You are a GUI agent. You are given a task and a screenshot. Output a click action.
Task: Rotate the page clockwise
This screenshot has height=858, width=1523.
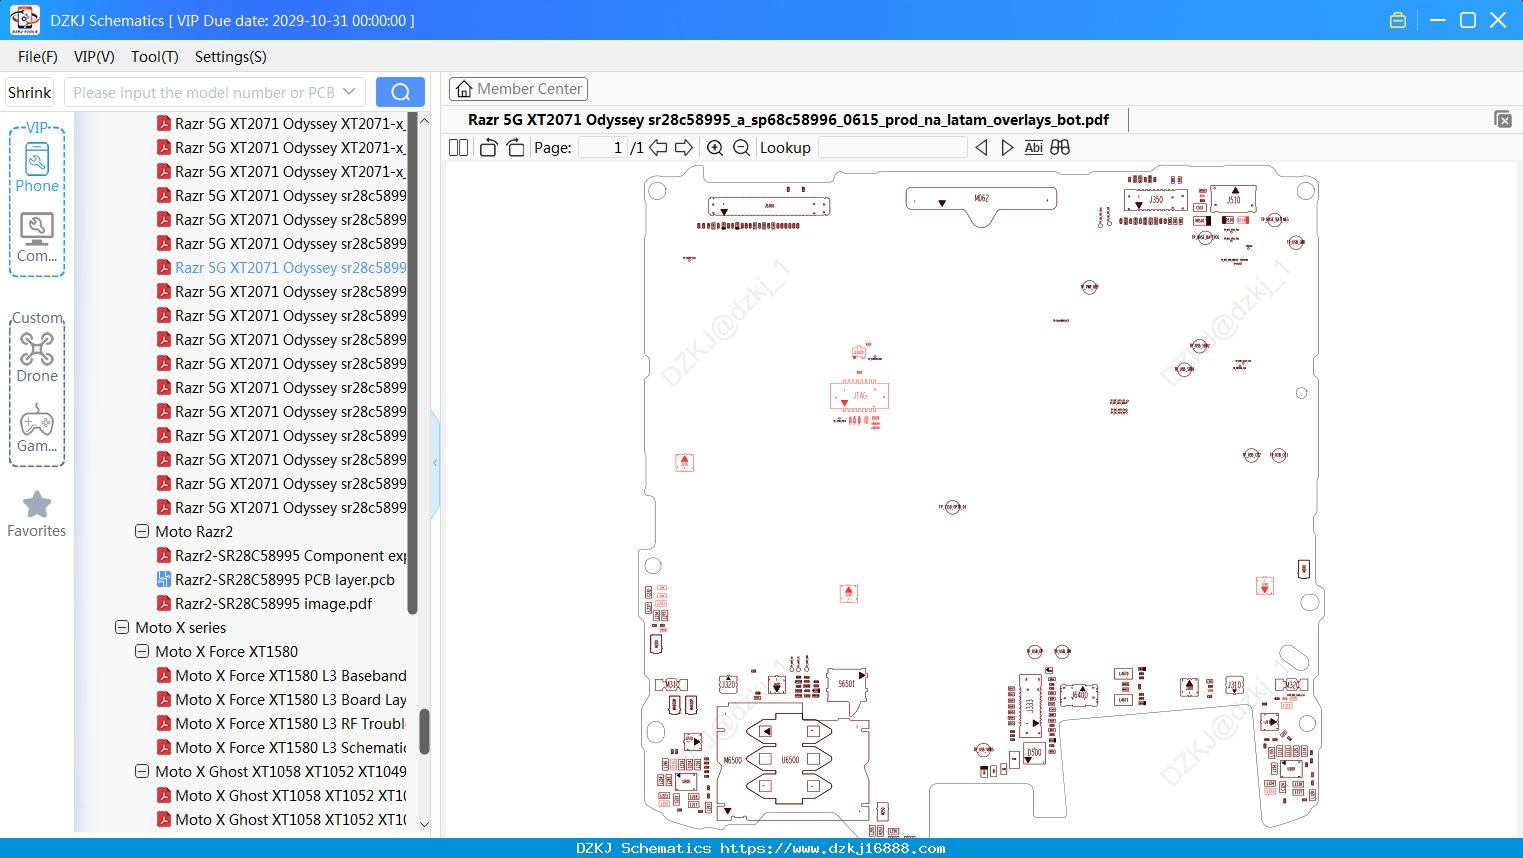click(x=515, y=148)
